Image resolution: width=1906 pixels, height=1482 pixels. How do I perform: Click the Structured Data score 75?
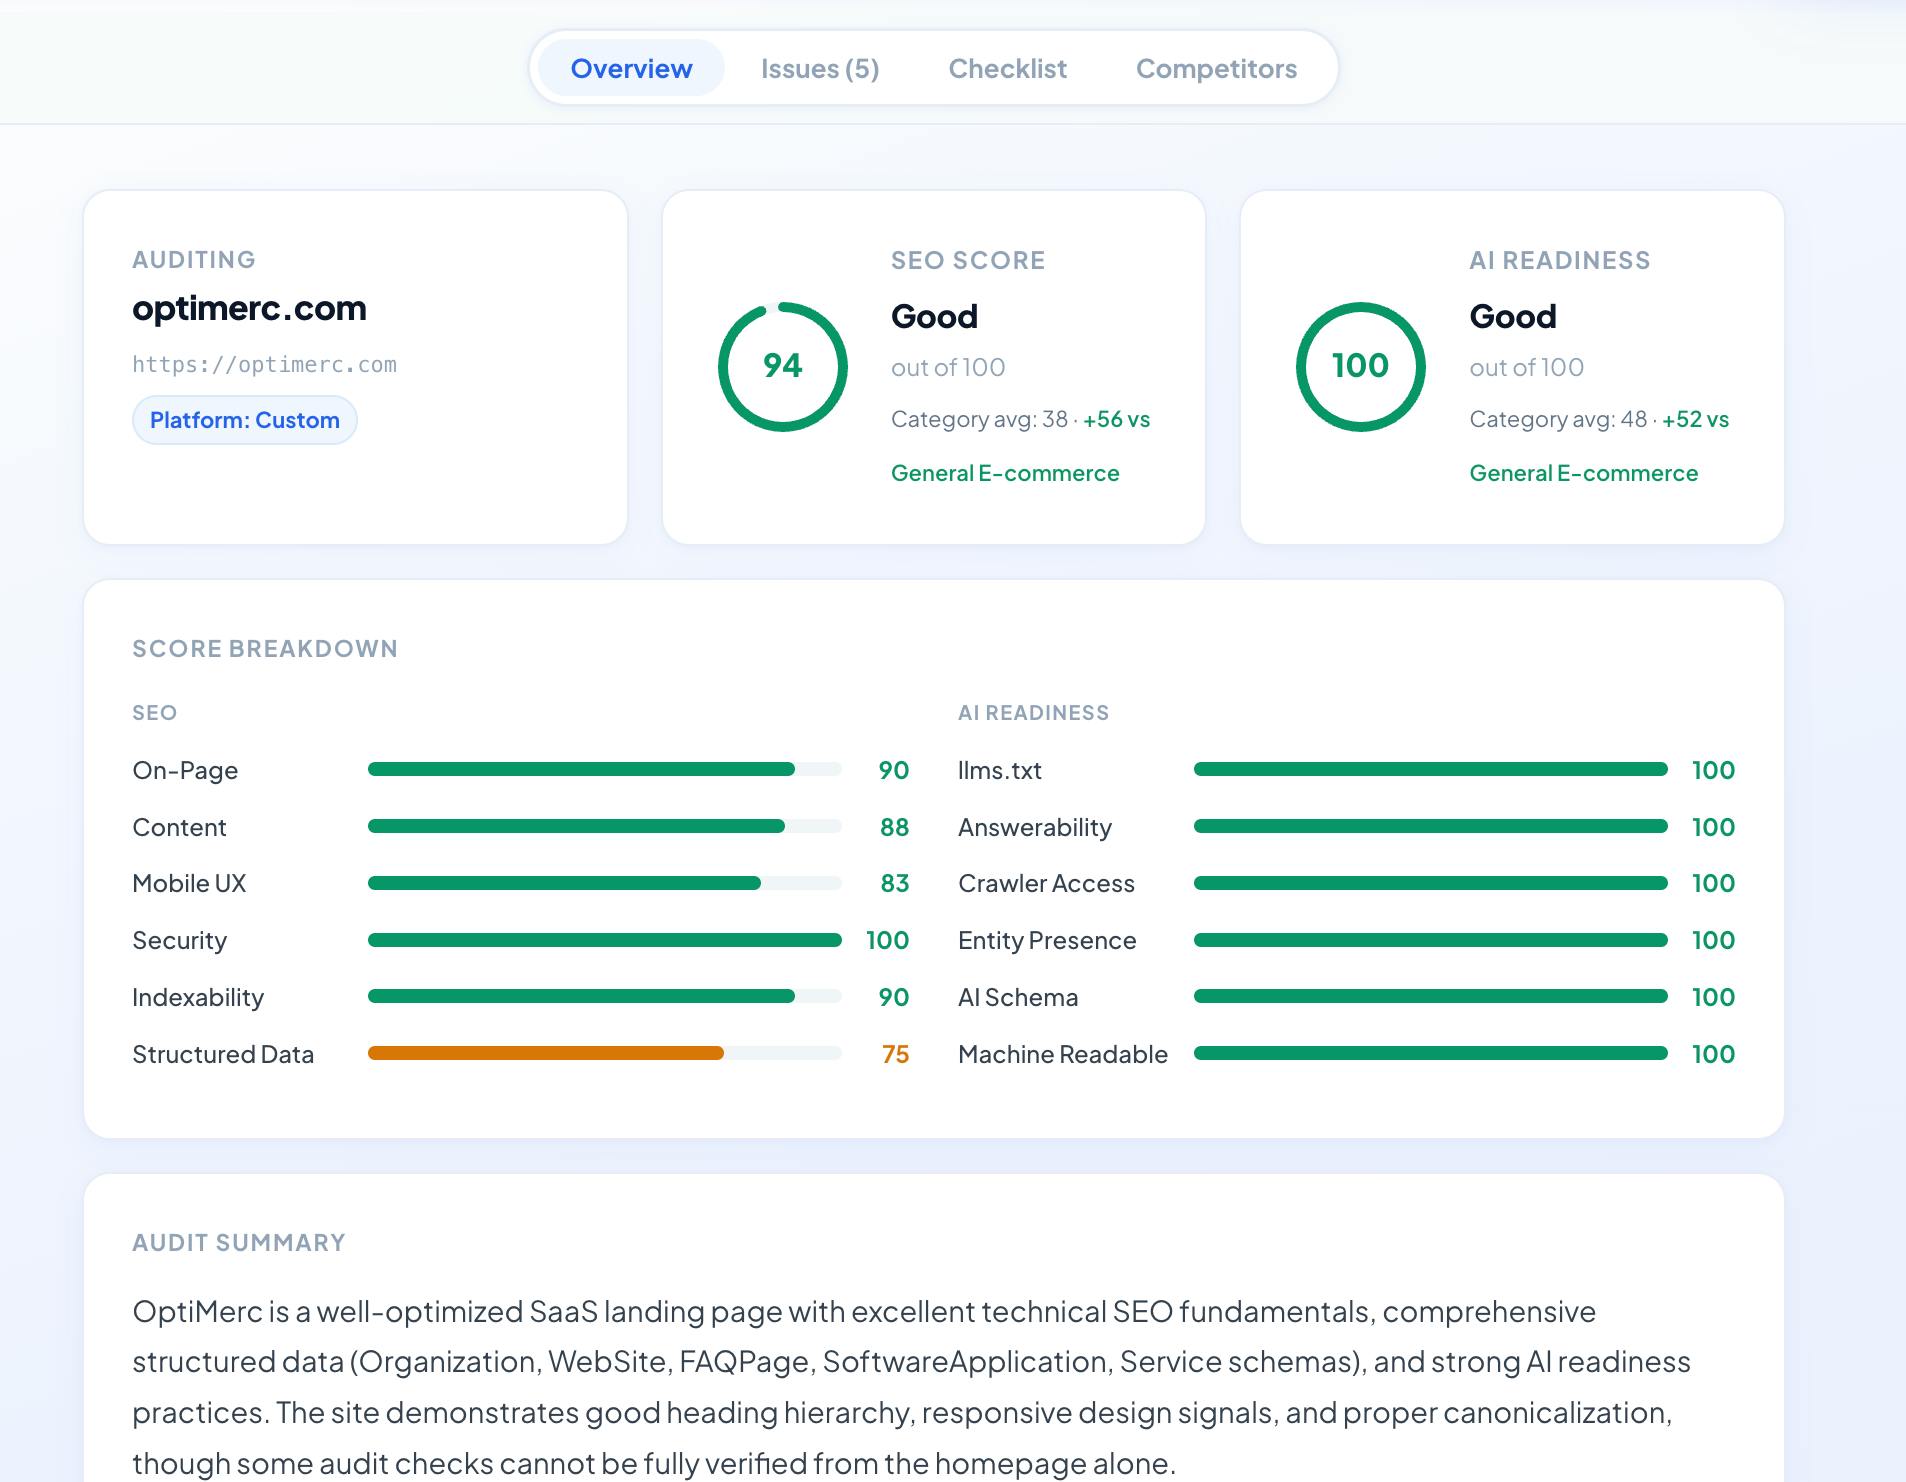click(895, 1054)
